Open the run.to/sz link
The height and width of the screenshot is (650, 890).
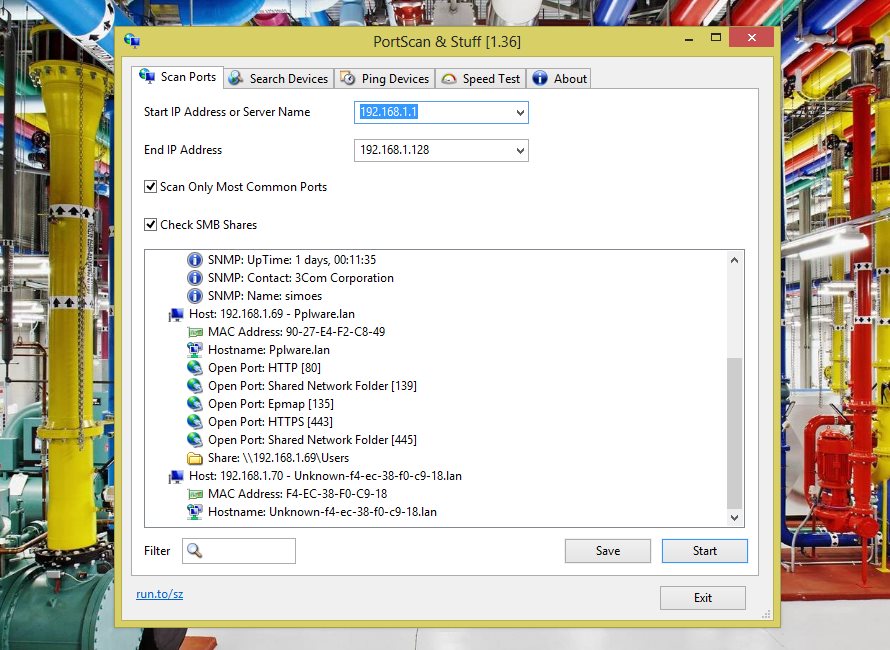pyautogui.click(x=159, y=594)
